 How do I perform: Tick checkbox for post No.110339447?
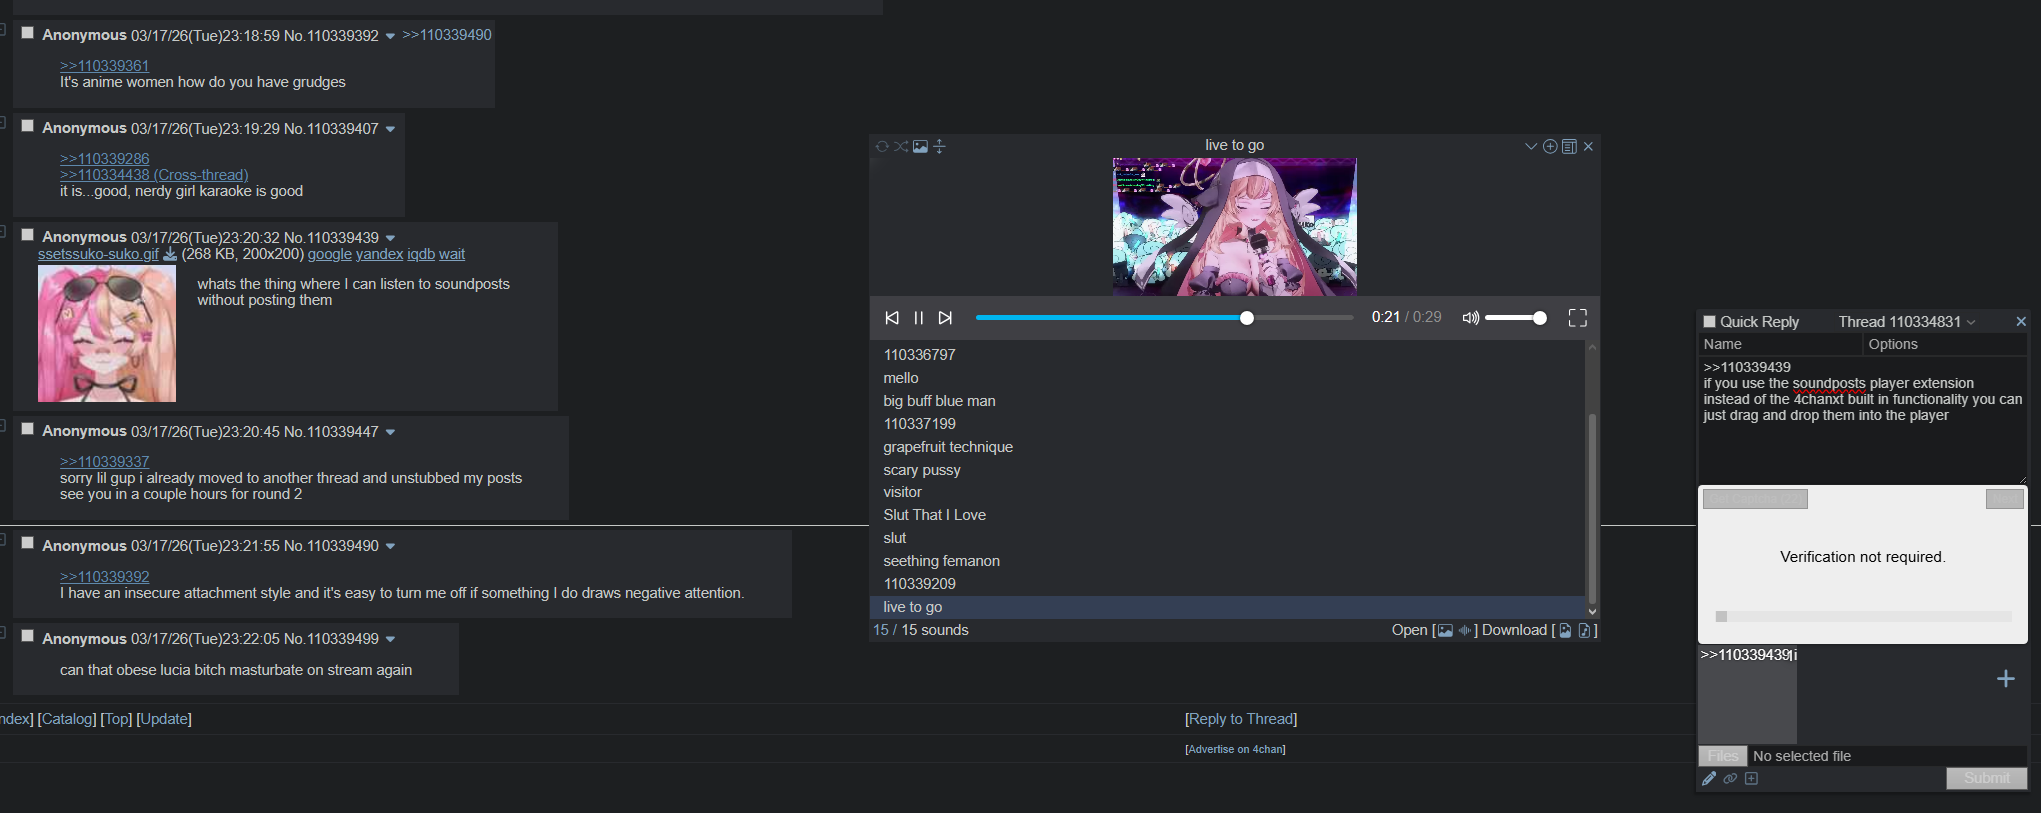(x=28, y=429)
